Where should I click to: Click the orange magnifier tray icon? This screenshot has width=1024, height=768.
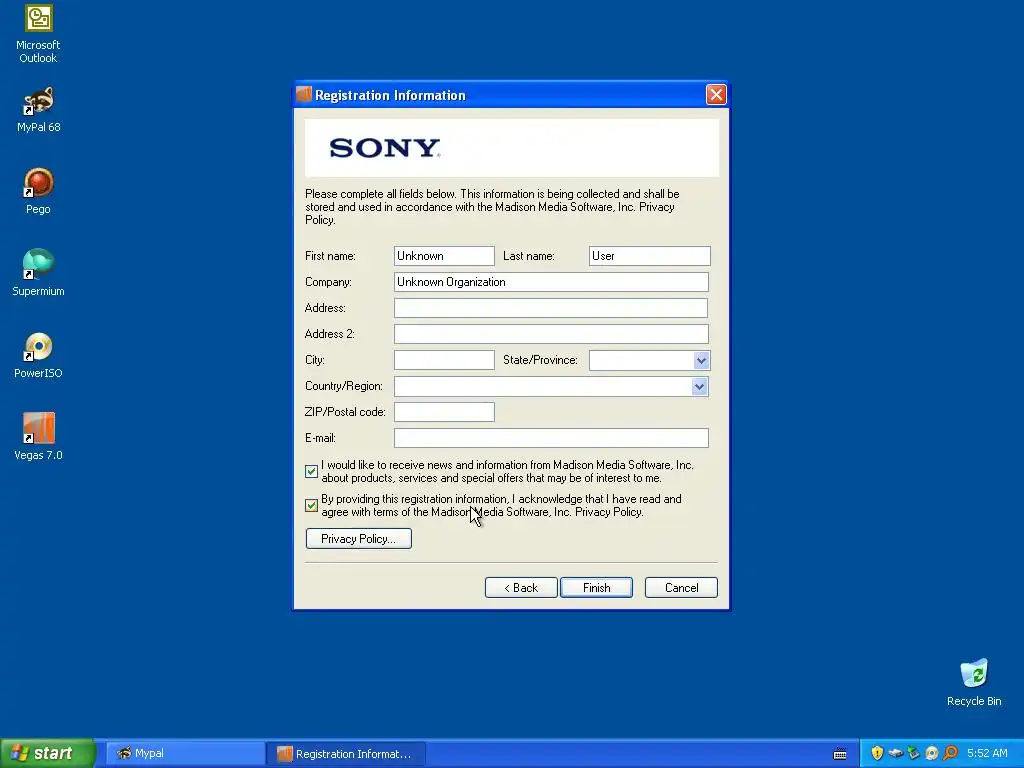[950, 753]
